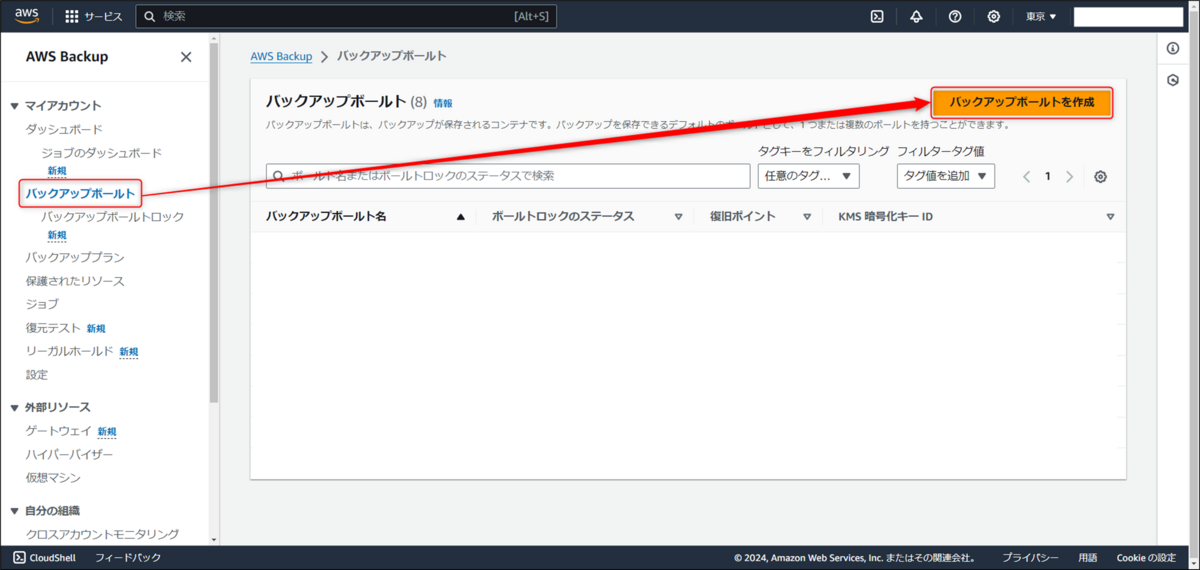Click the AWS logo home icon
Screen dimensions: 1200x570
[26, 16]
